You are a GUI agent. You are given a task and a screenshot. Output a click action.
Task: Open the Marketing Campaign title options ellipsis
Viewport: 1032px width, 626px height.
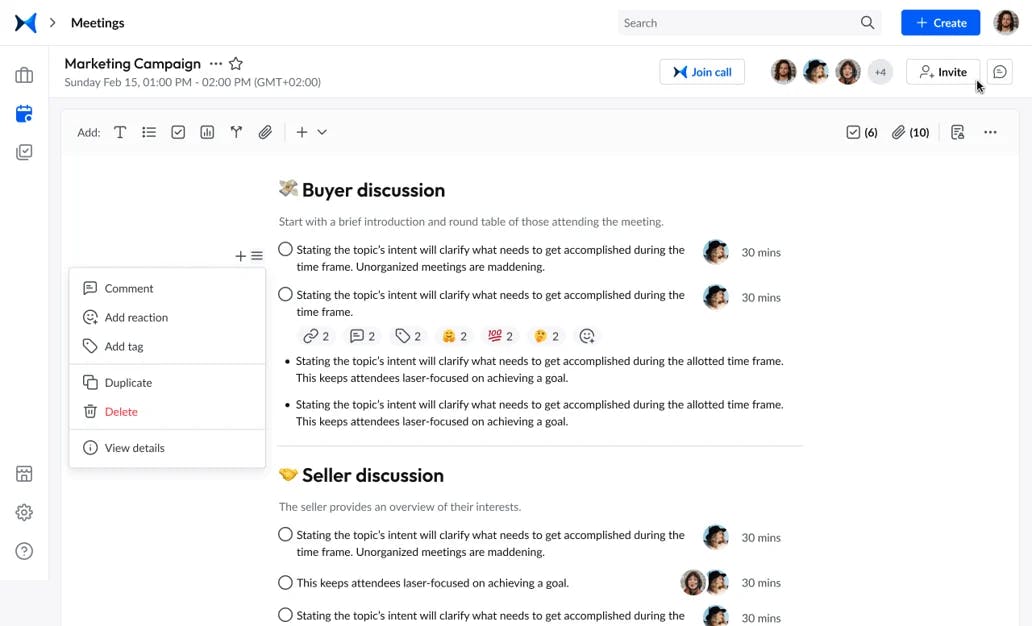[216, 64]
